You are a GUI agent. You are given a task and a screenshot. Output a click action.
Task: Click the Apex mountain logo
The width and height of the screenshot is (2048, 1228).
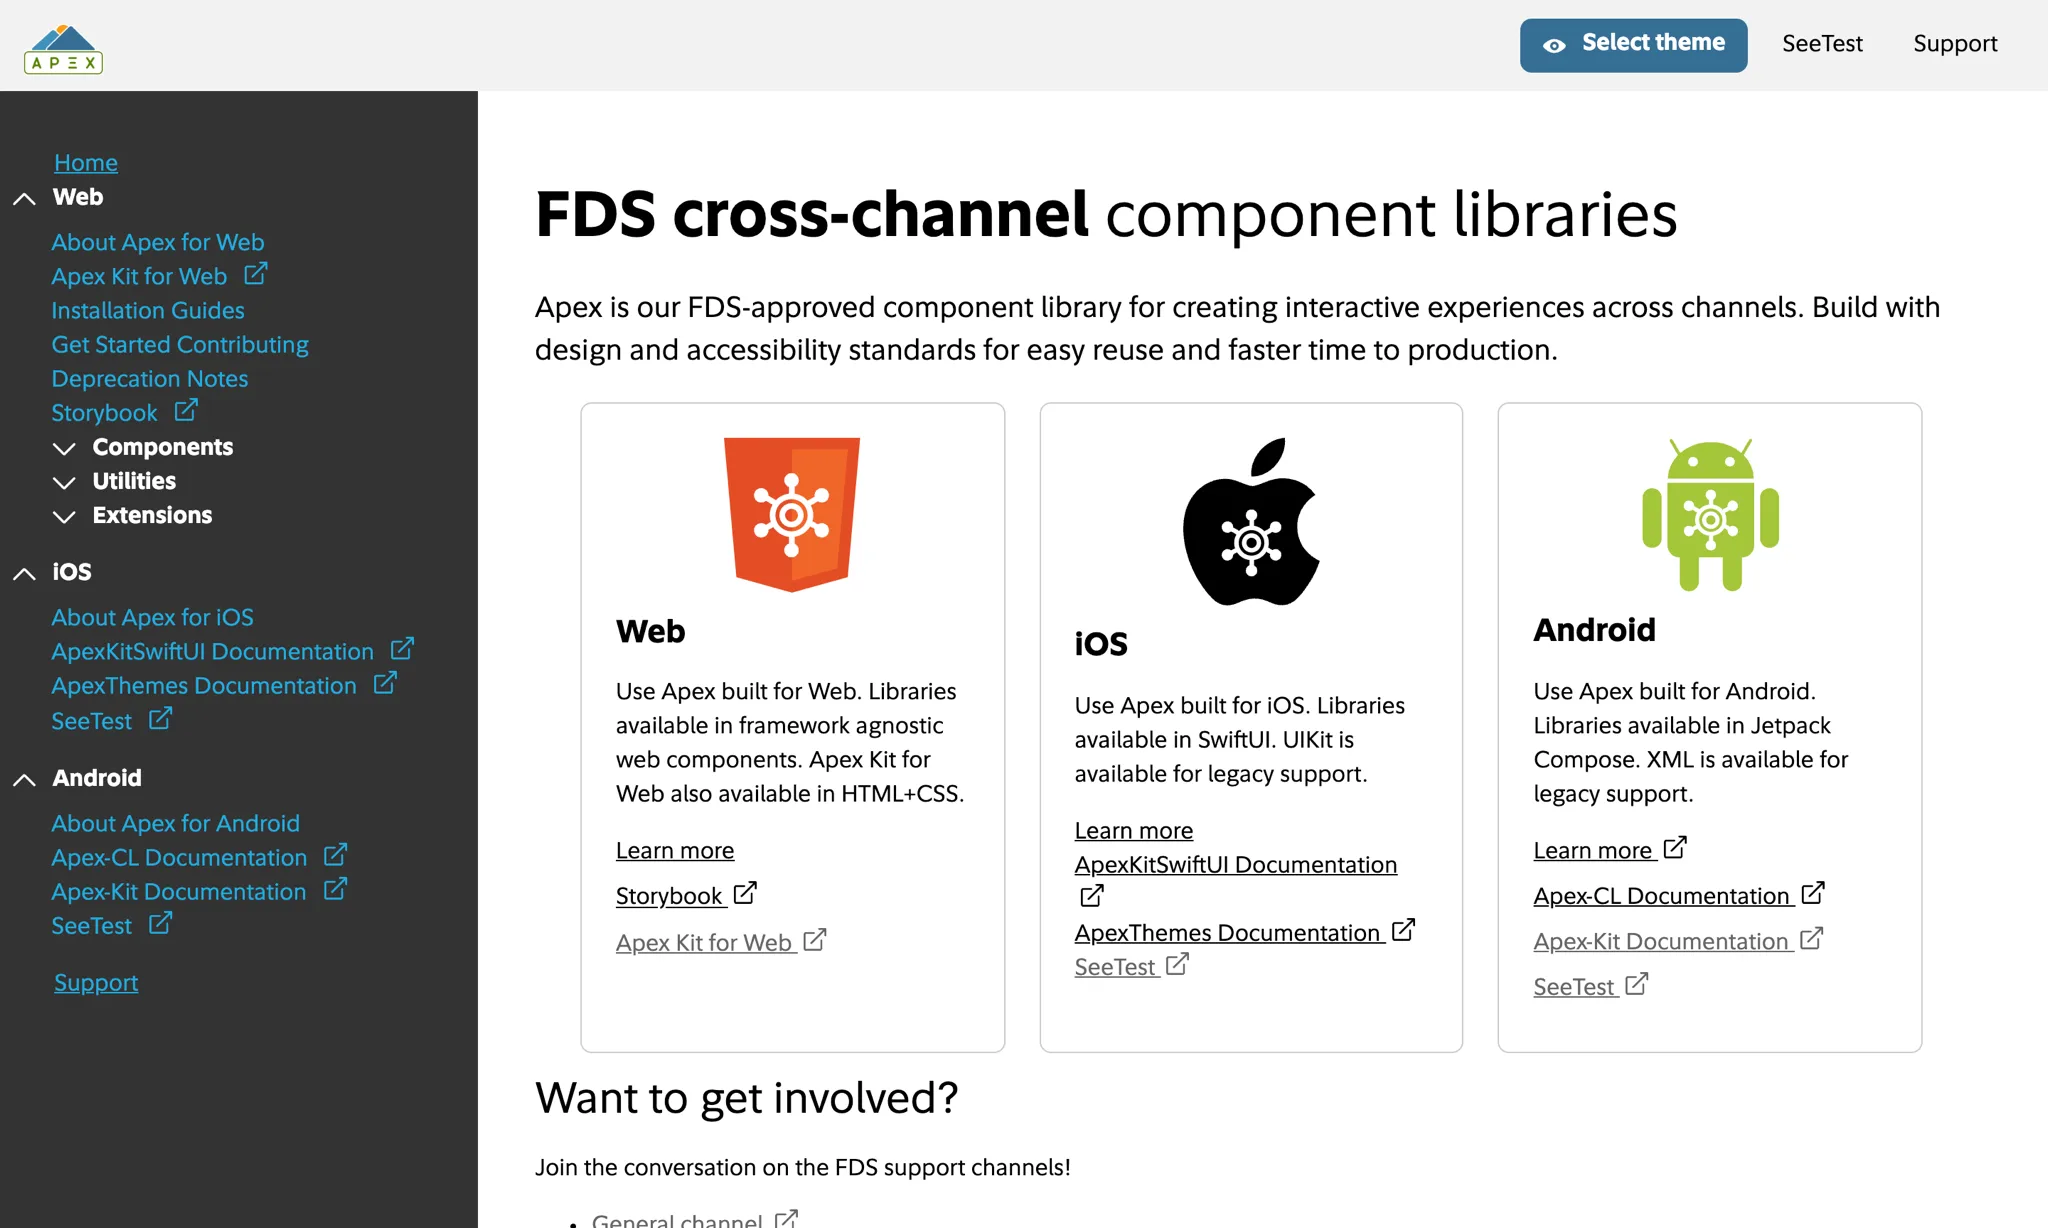point(63,48)
